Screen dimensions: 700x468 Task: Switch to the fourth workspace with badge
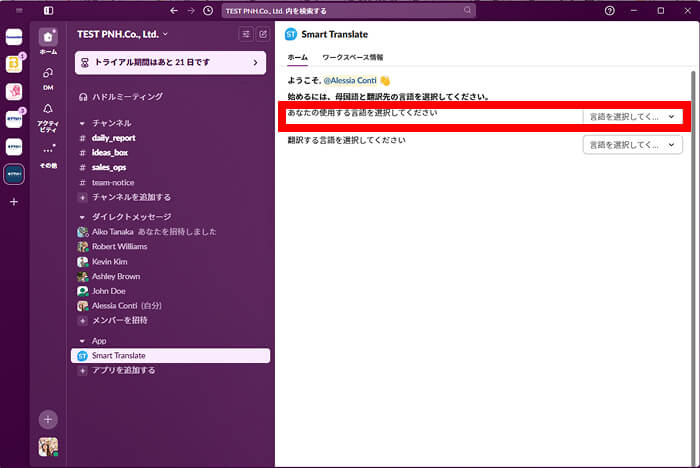click(x=14, y=119)
